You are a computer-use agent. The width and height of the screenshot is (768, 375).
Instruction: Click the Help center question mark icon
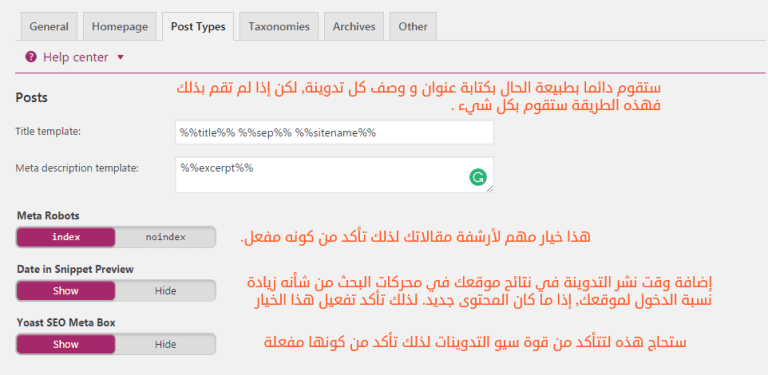pos(31,57)
